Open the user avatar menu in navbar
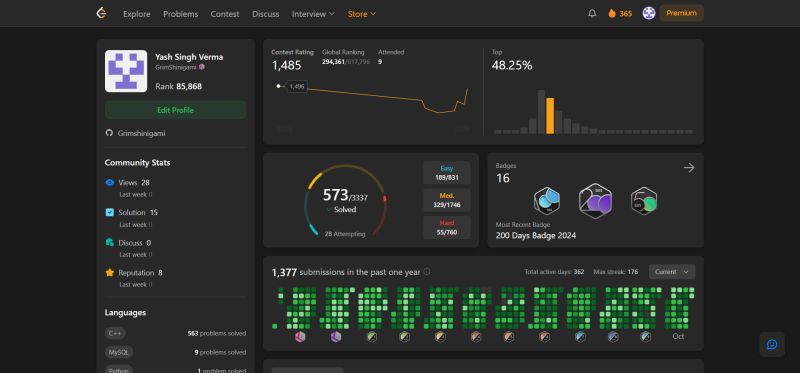This screenshot has height=373, width=800. 648,13
